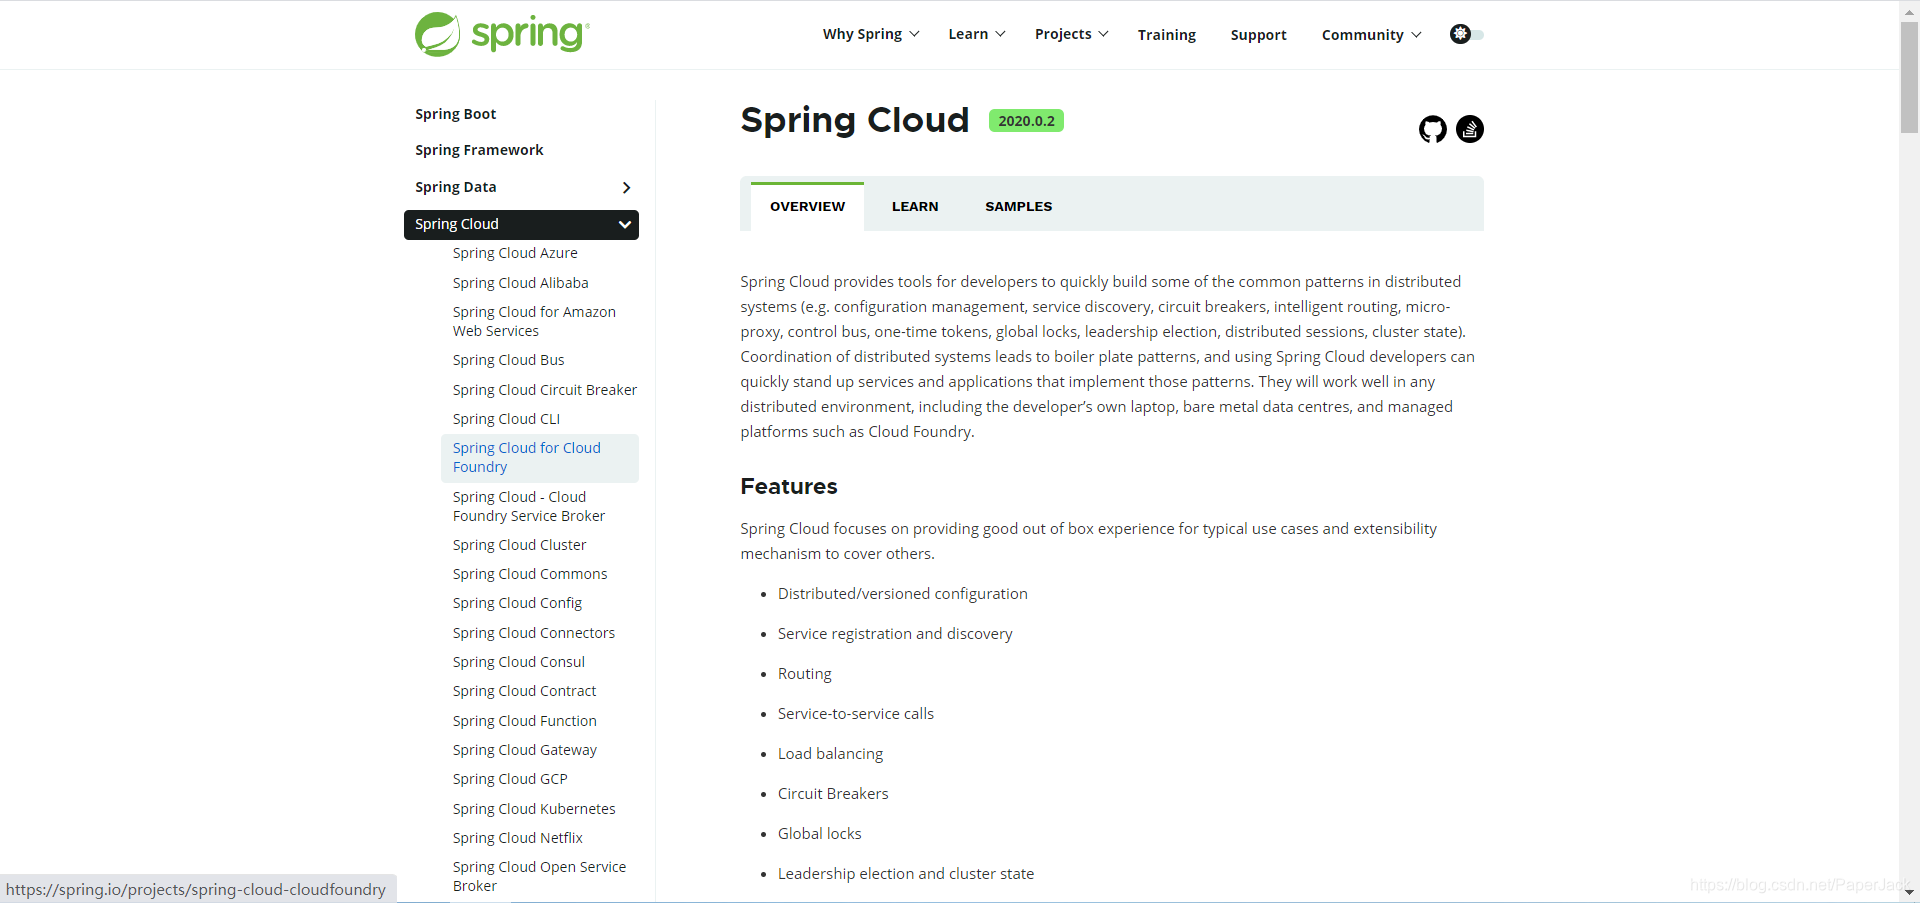The height and width of the screenshot is (903, 1920).
Task: Open the Training menu item
Action: tap(1166, 35)
